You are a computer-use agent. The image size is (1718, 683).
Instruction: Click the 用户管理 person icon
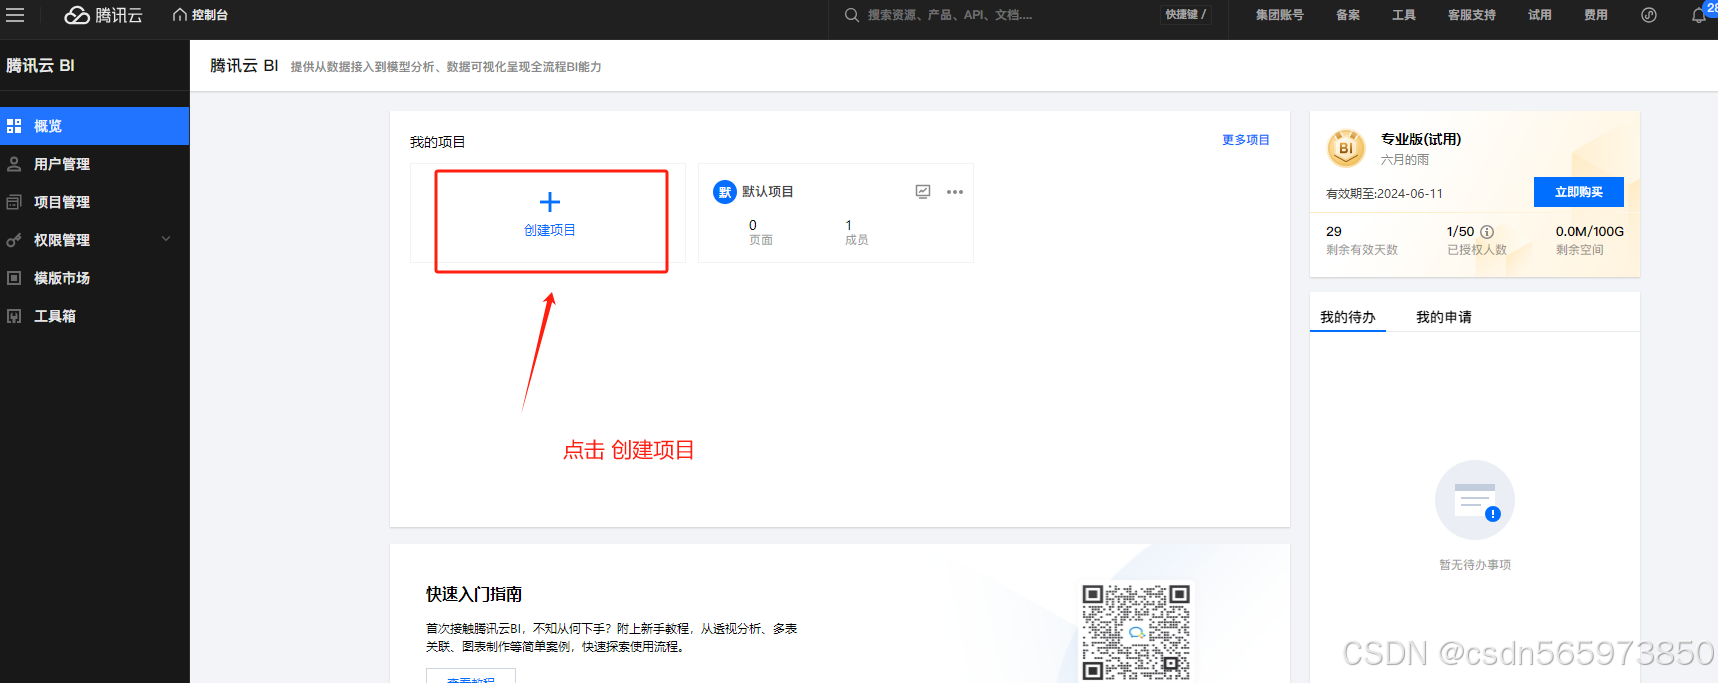point(14,164)
